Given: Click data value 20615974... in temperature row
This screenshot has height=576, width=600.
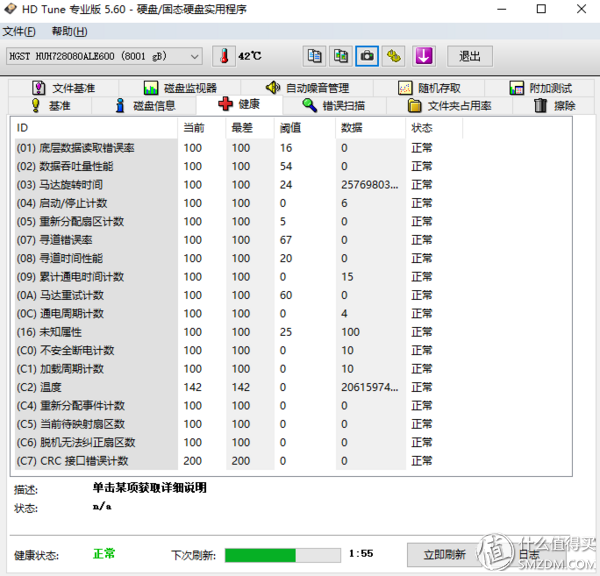Looking at the screenshot, I should [x=370, y=387].
